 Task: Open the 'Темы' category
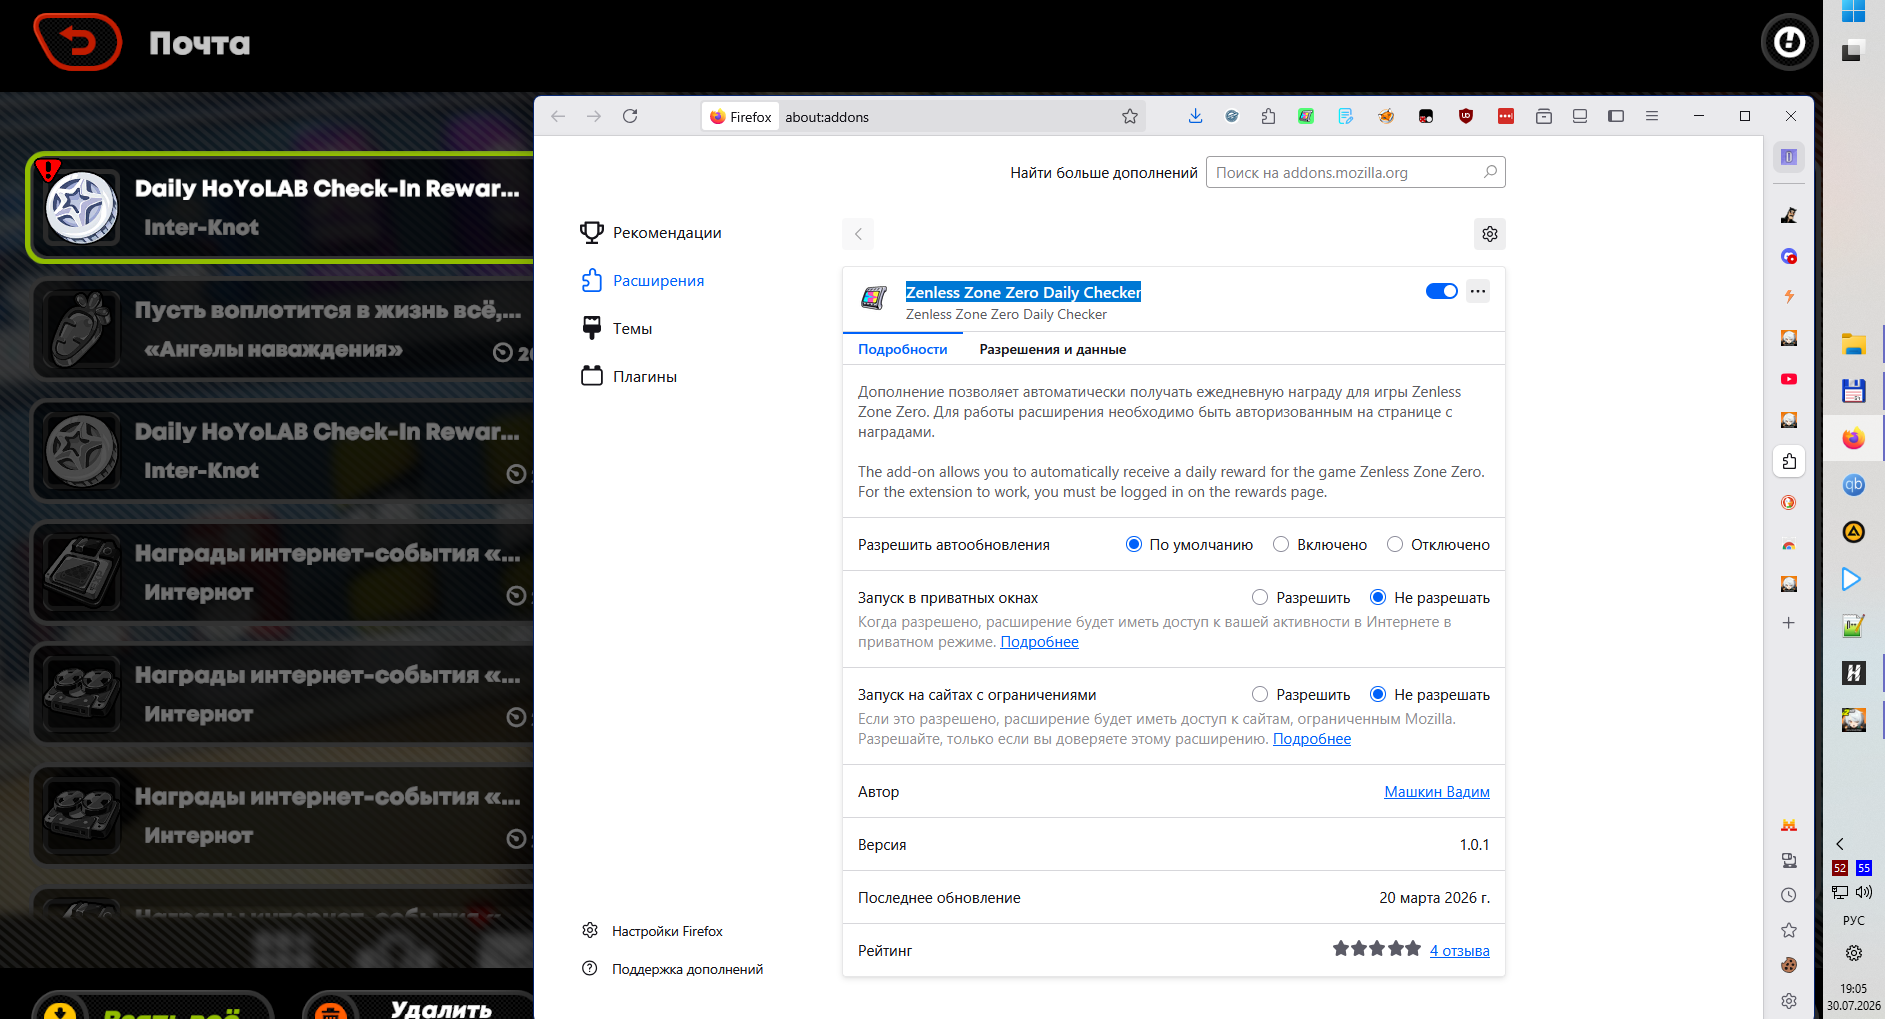pyautogui.click(x=617, y=329)
